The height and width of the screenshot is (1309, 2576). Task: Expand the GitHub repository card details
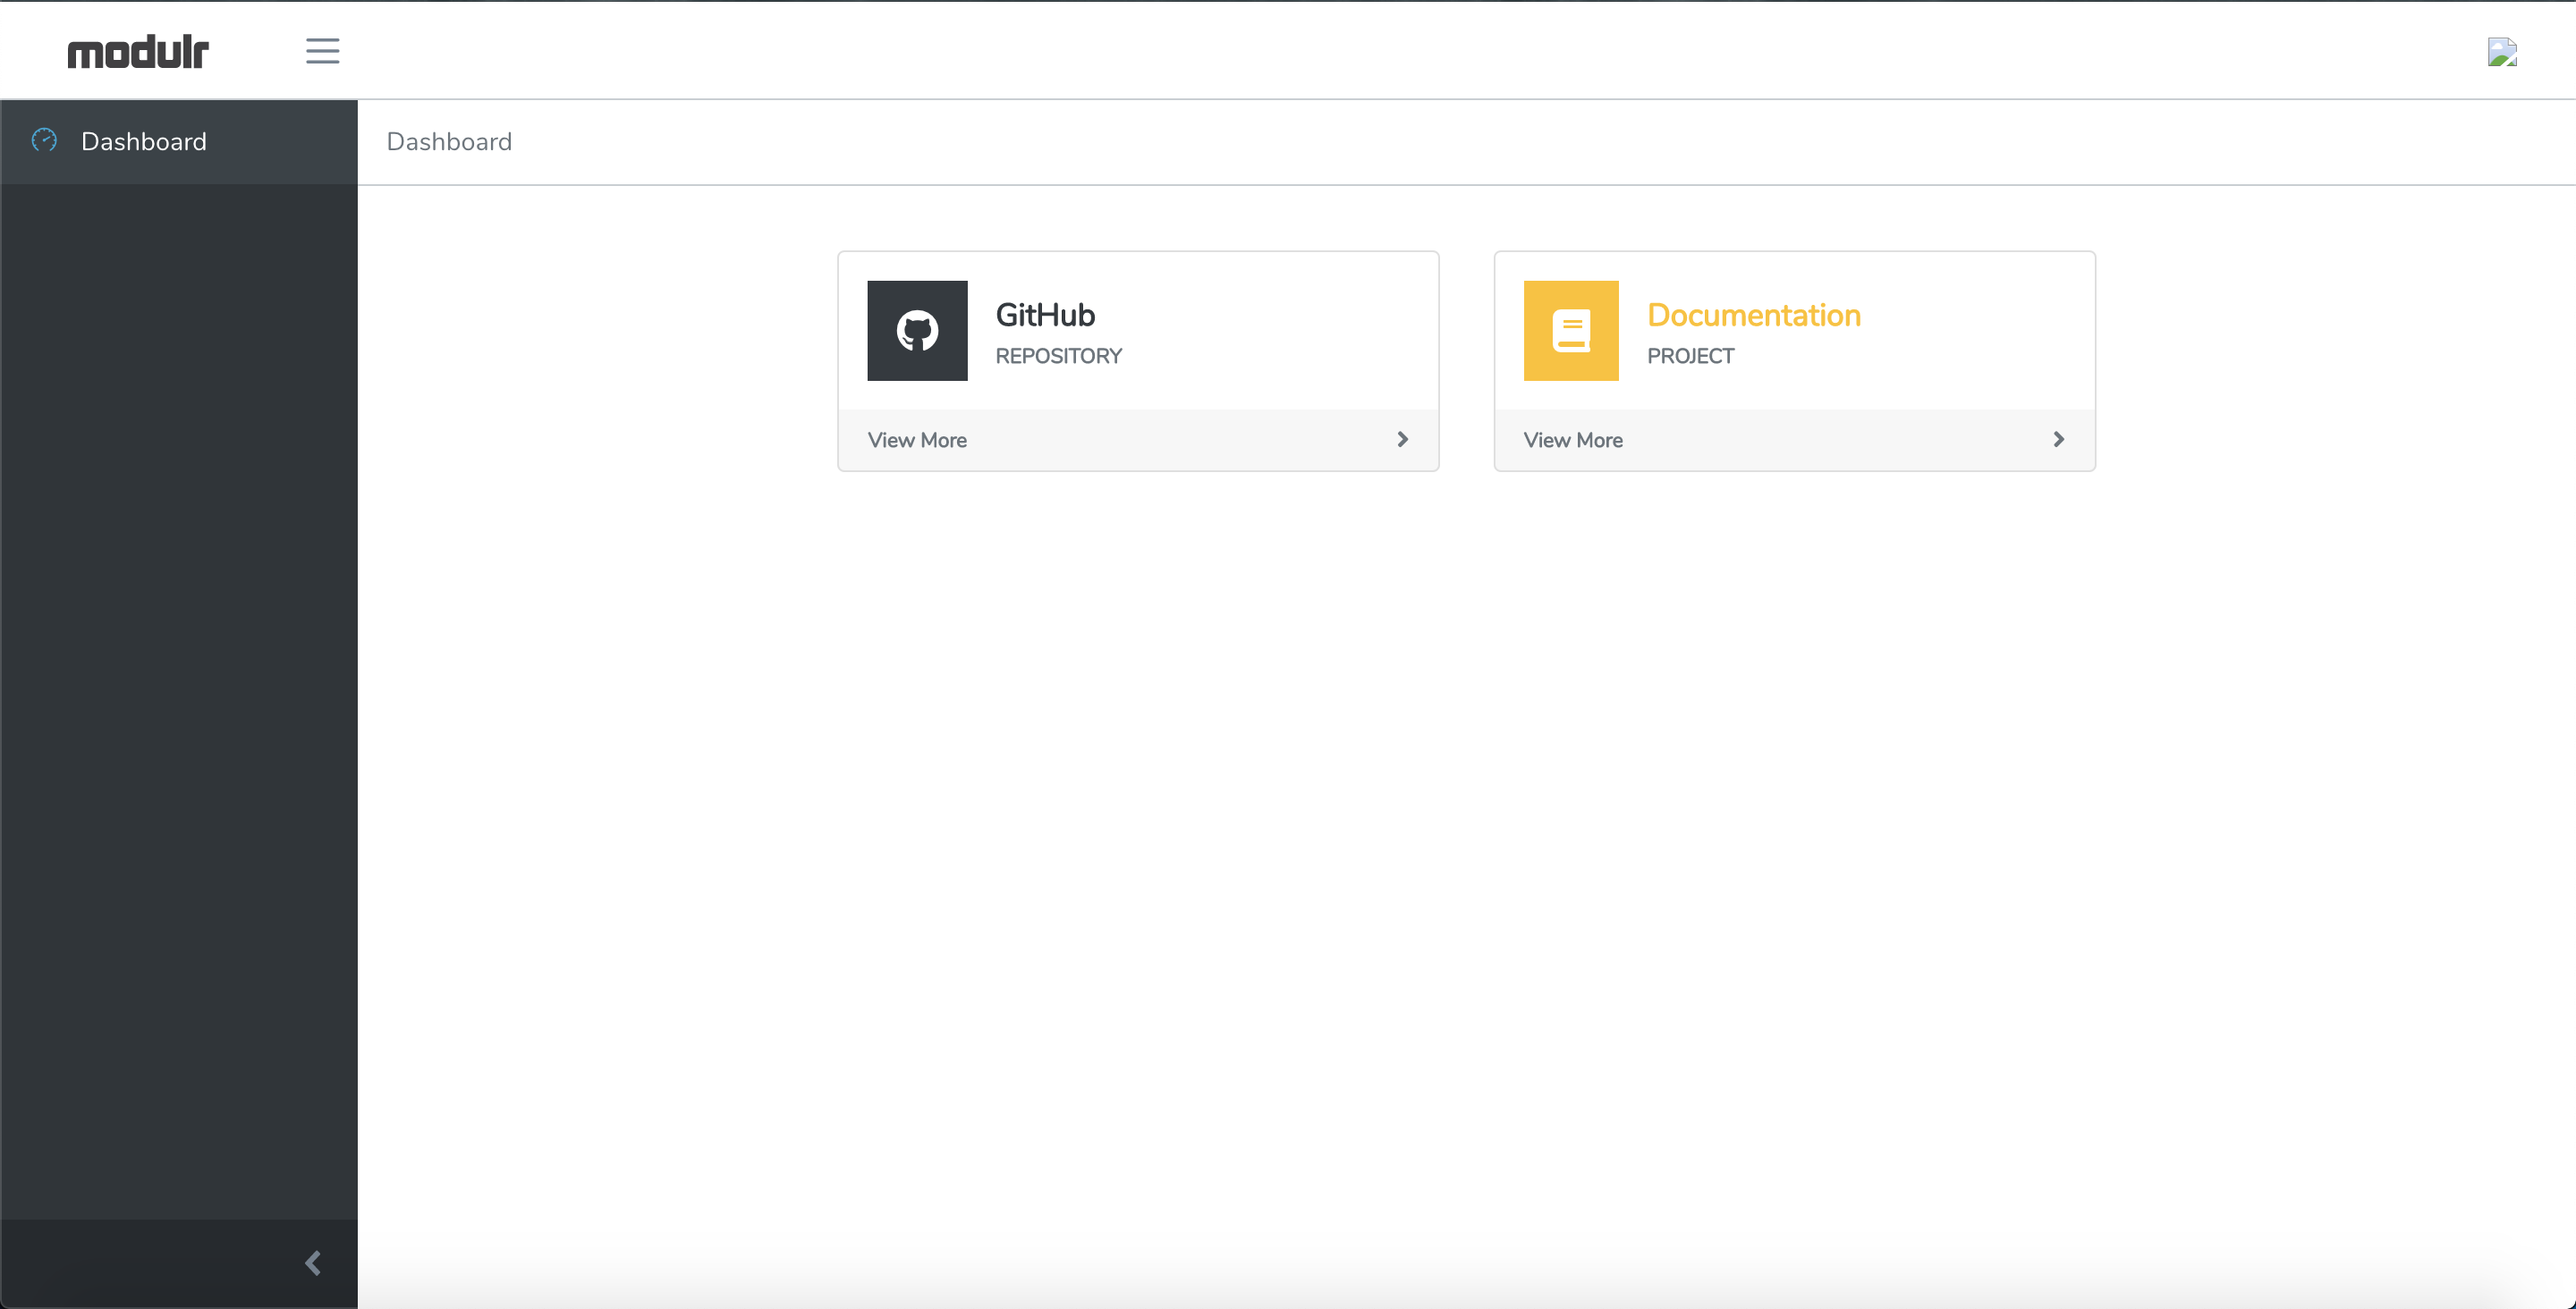point(917,439)
